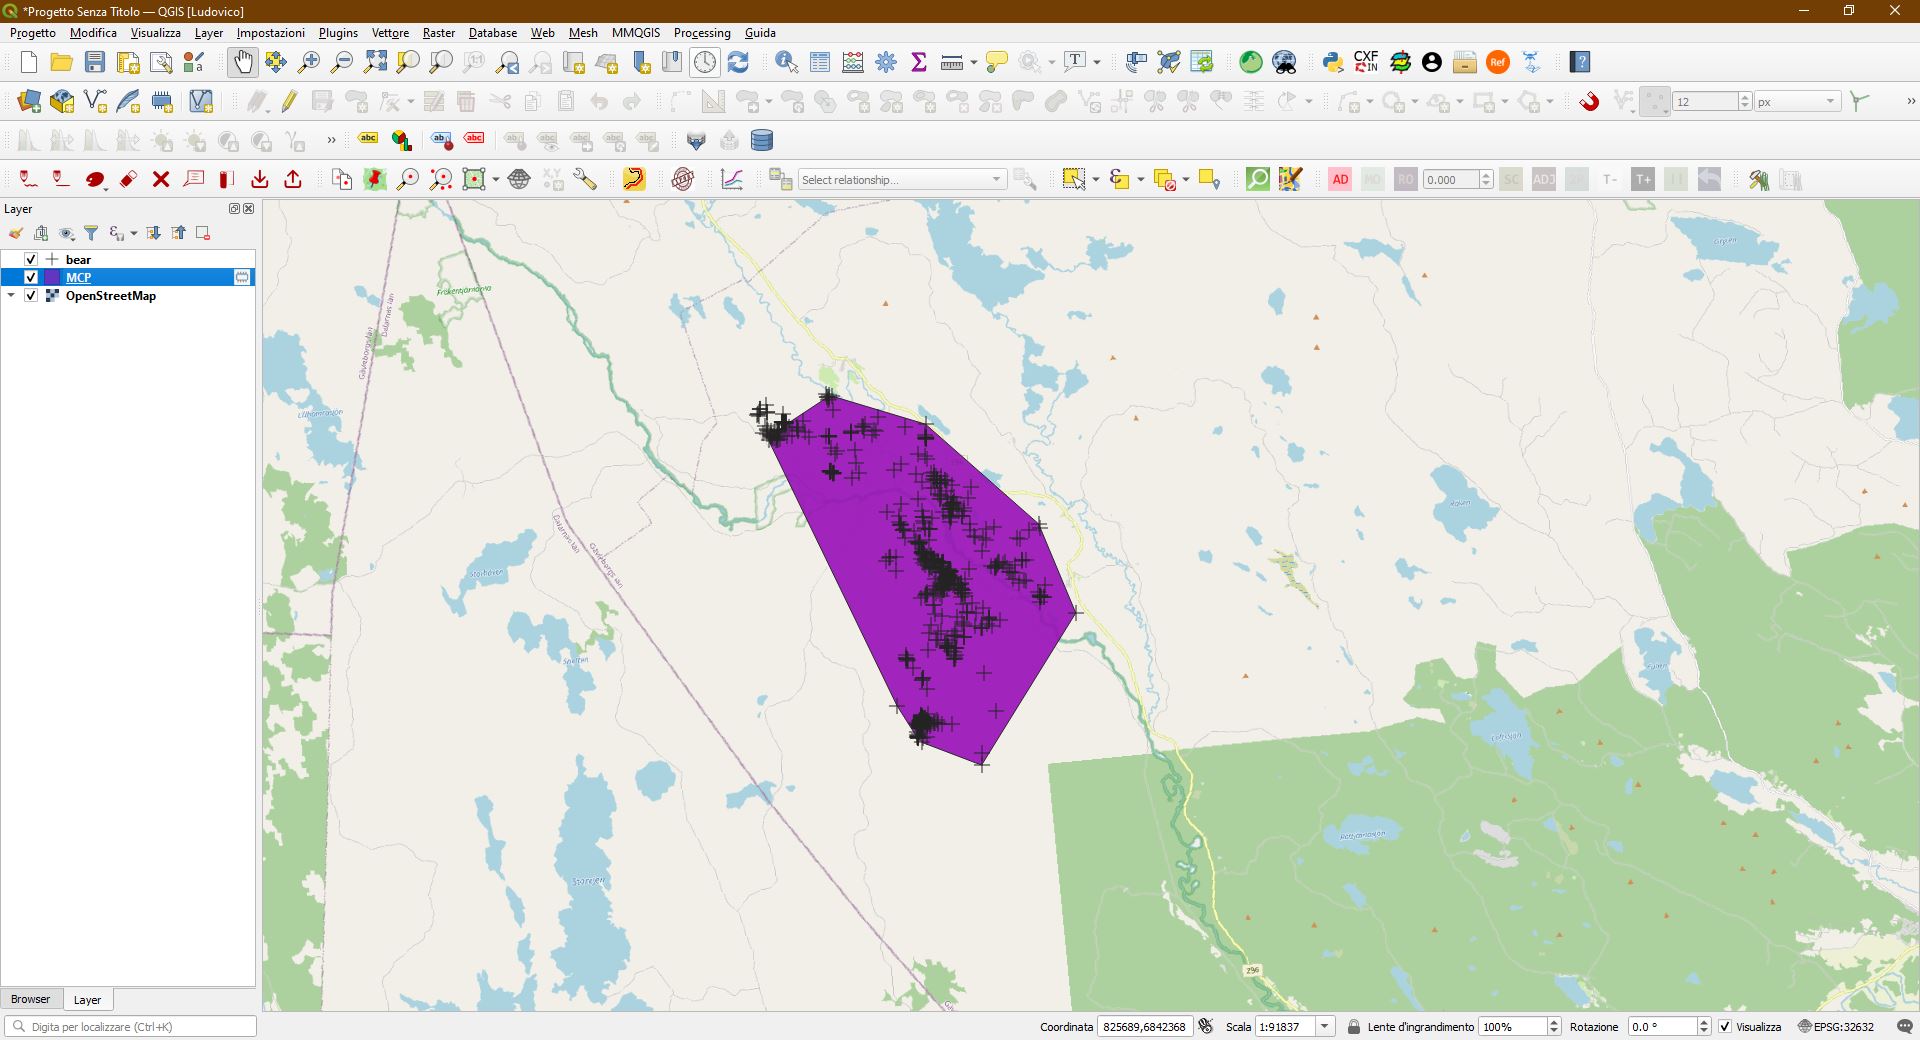Expand hidden toolbar items chevron
1920x1040 pixels.
click(x=1910, y=101)
